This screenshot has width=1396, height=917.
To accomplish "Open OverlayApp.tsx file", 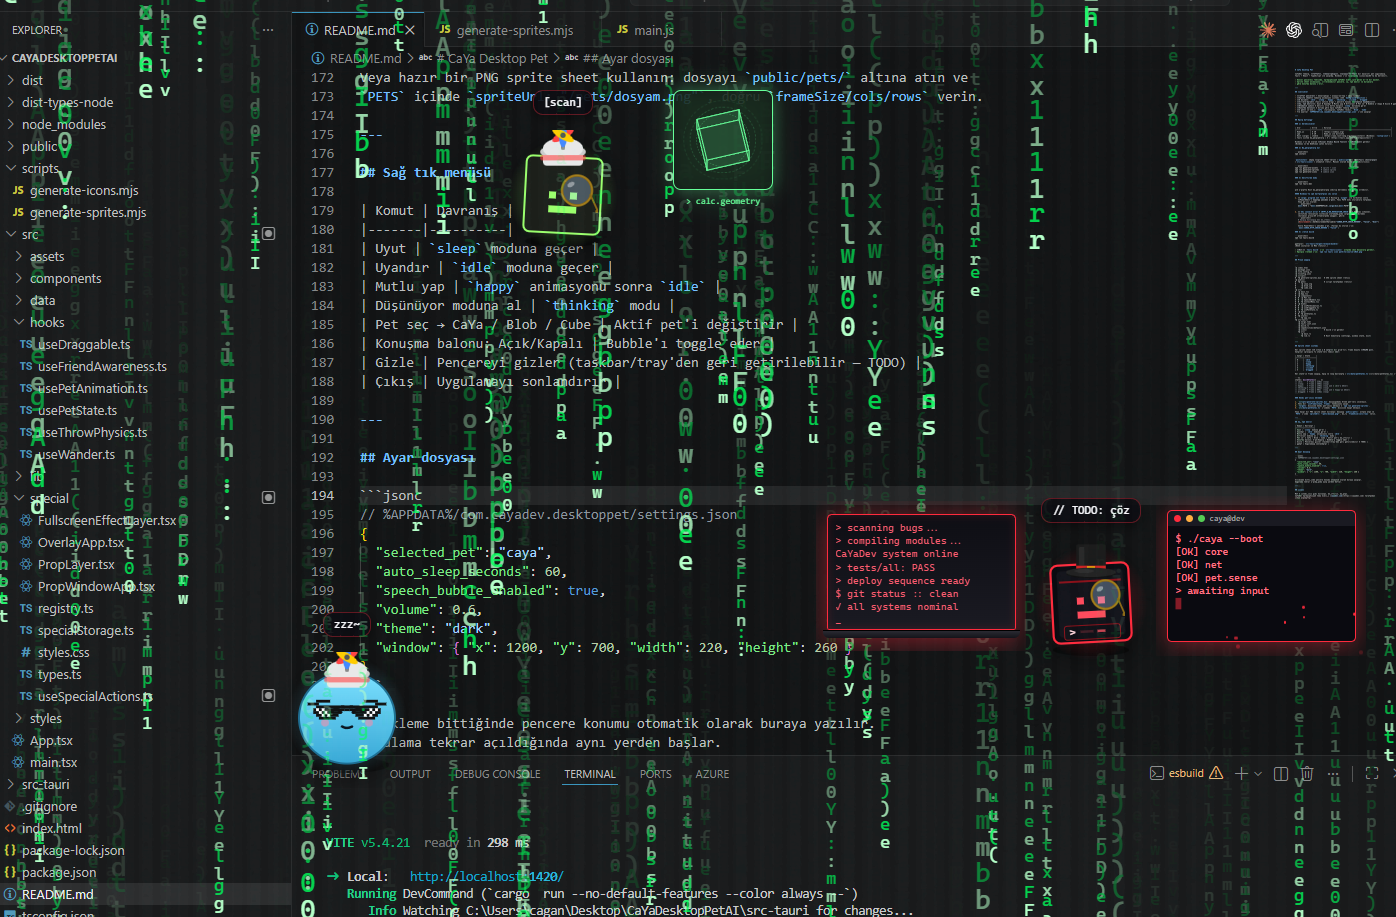I will coord(81,542).
